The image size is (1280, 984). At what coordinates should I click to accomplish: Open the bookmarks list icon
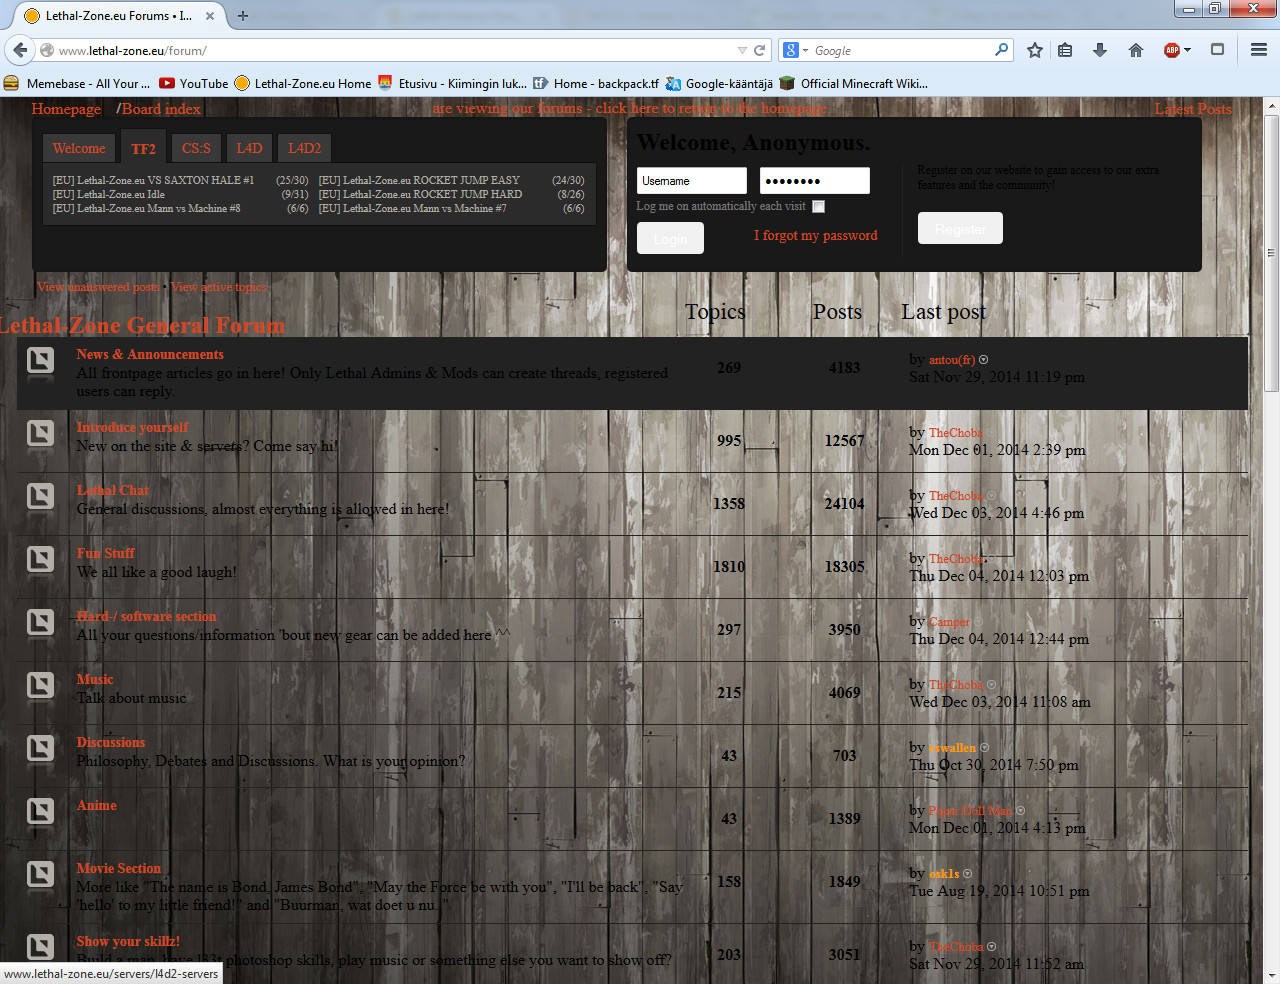coord(1065,50)
